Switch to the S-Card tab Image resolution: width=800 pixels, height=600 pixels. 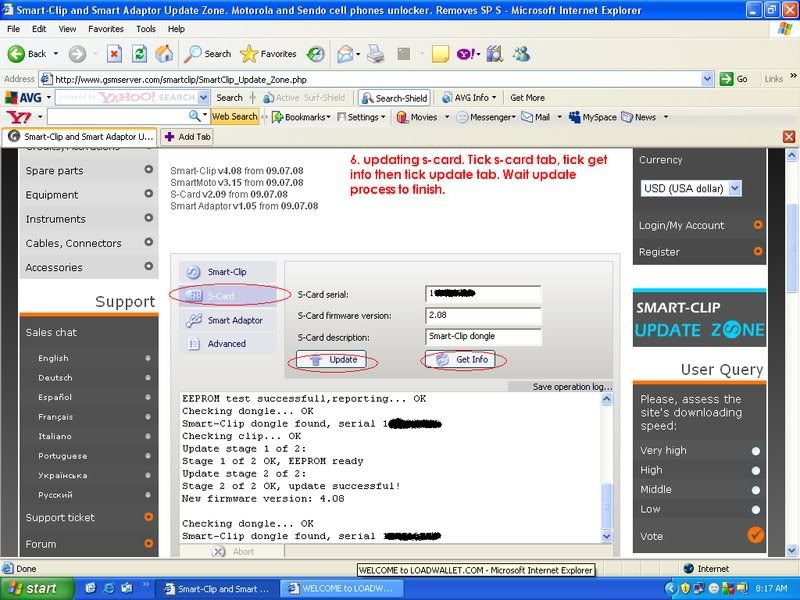coord(228,296)
